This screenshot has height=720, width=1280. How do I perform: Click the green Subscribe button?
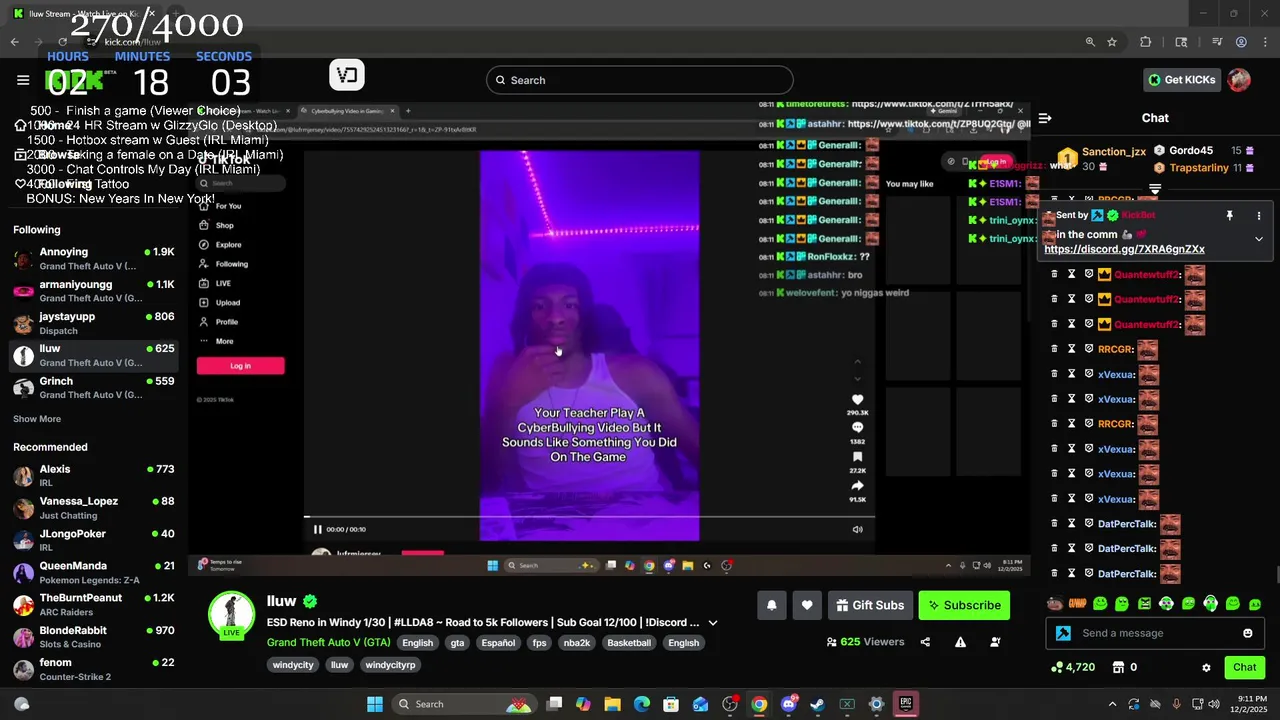964,605
